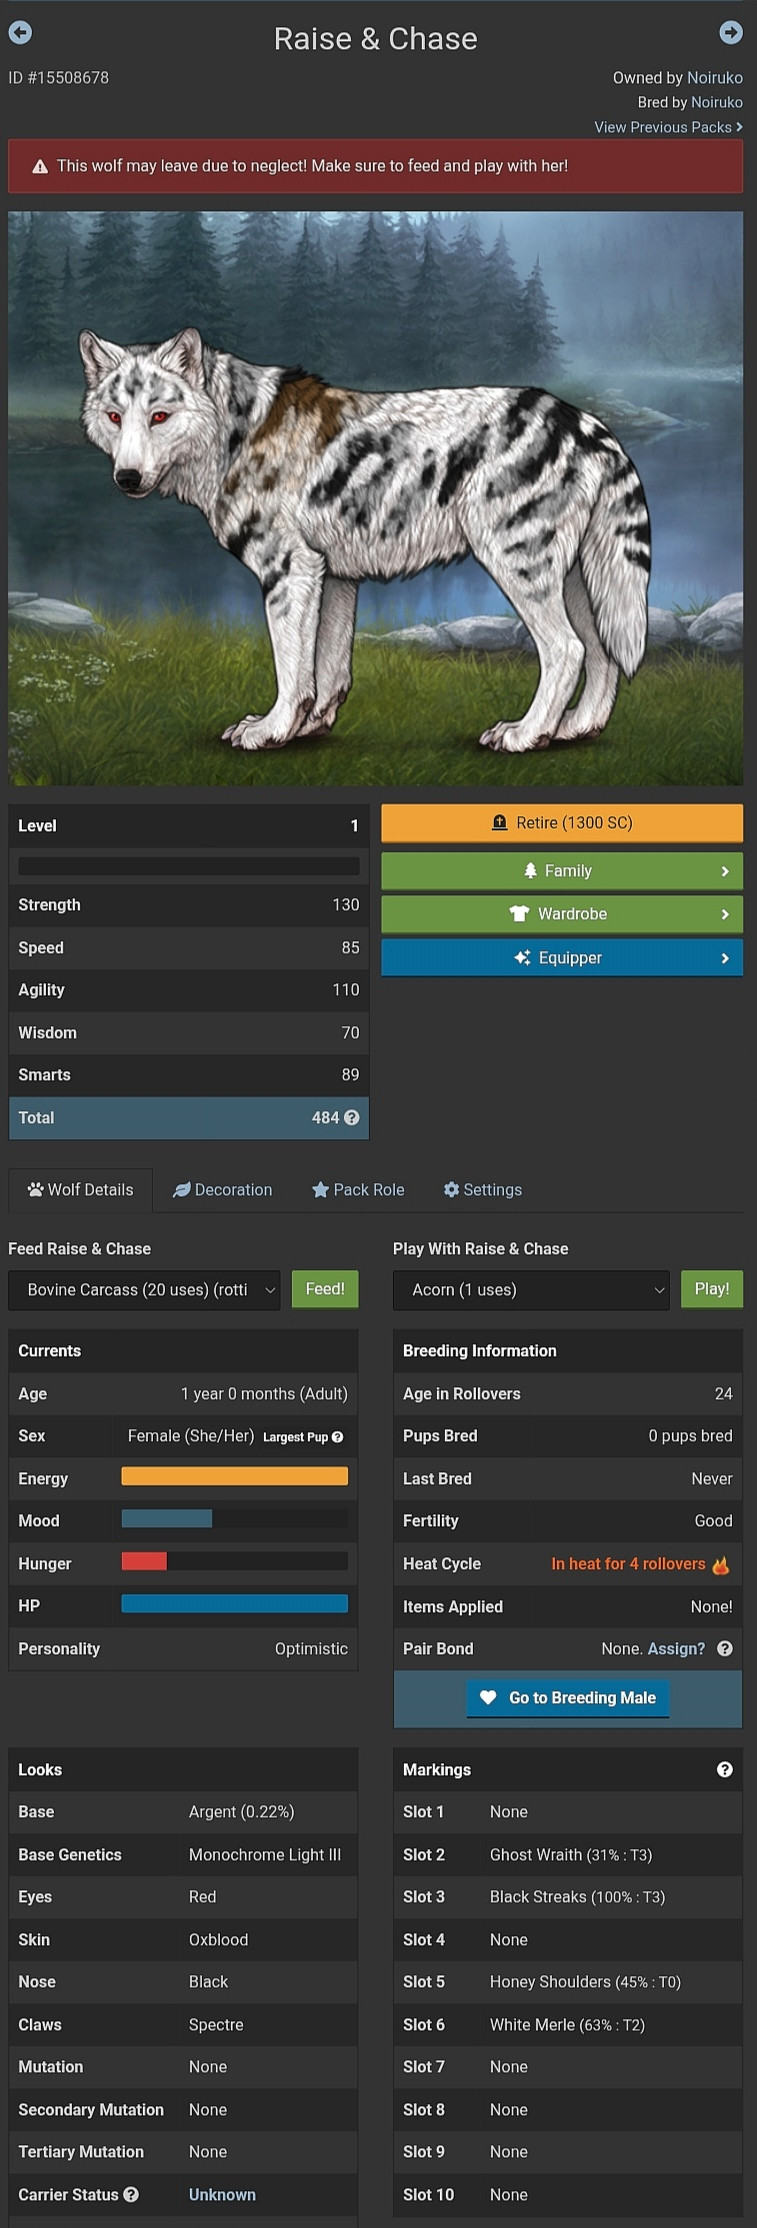The image size is (757, 2228).
Task: Open the food item dropdown
Action: click(144, 1290)
